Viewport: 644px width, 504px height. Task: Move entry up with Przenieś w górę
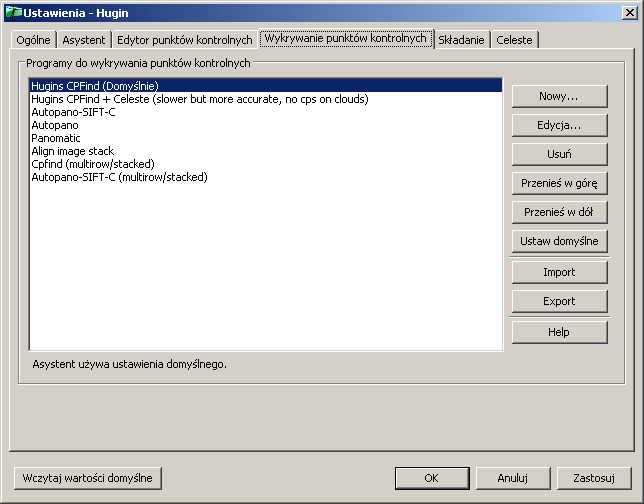pos(559,183)
